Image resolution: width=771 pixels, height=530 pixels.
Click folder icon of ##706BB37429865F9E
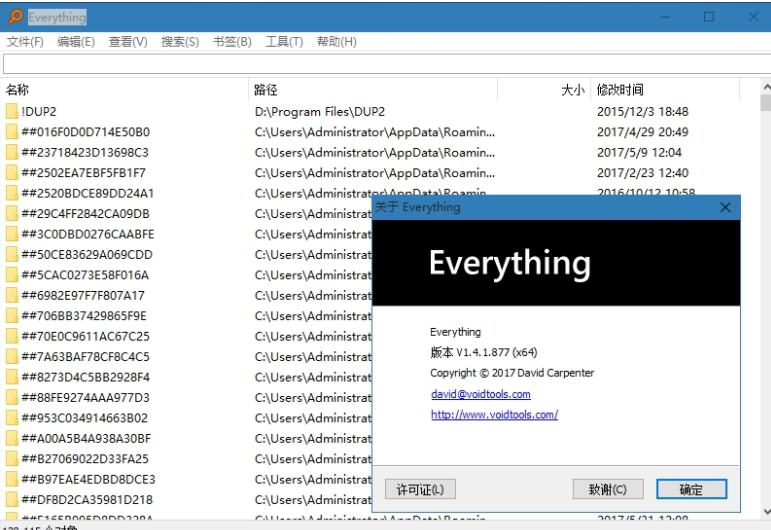click(12, 316)
